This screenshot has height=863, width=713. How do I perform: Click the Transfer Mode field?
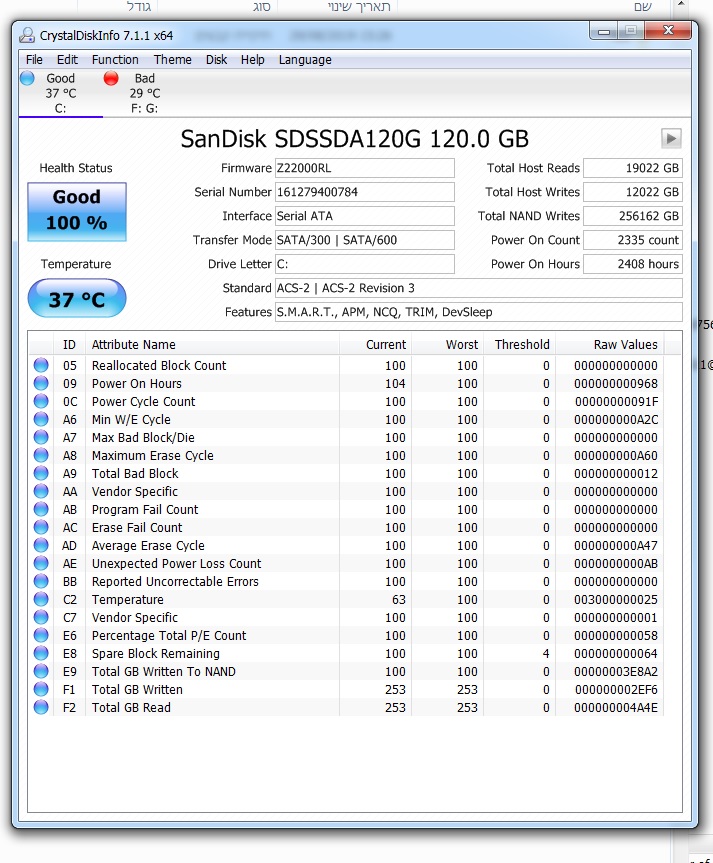click(364, 240)
